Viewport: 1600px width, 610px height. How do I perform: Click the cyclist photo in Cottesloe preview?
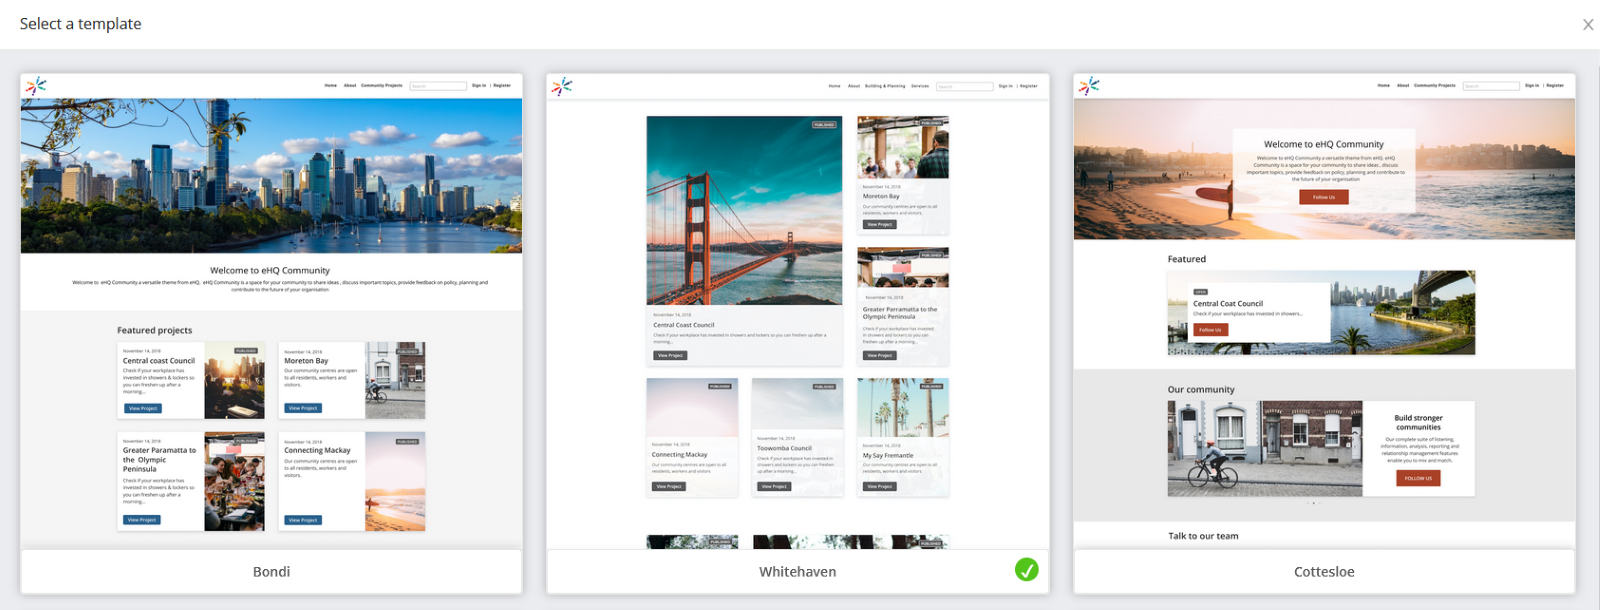(x=1265, y=449)
